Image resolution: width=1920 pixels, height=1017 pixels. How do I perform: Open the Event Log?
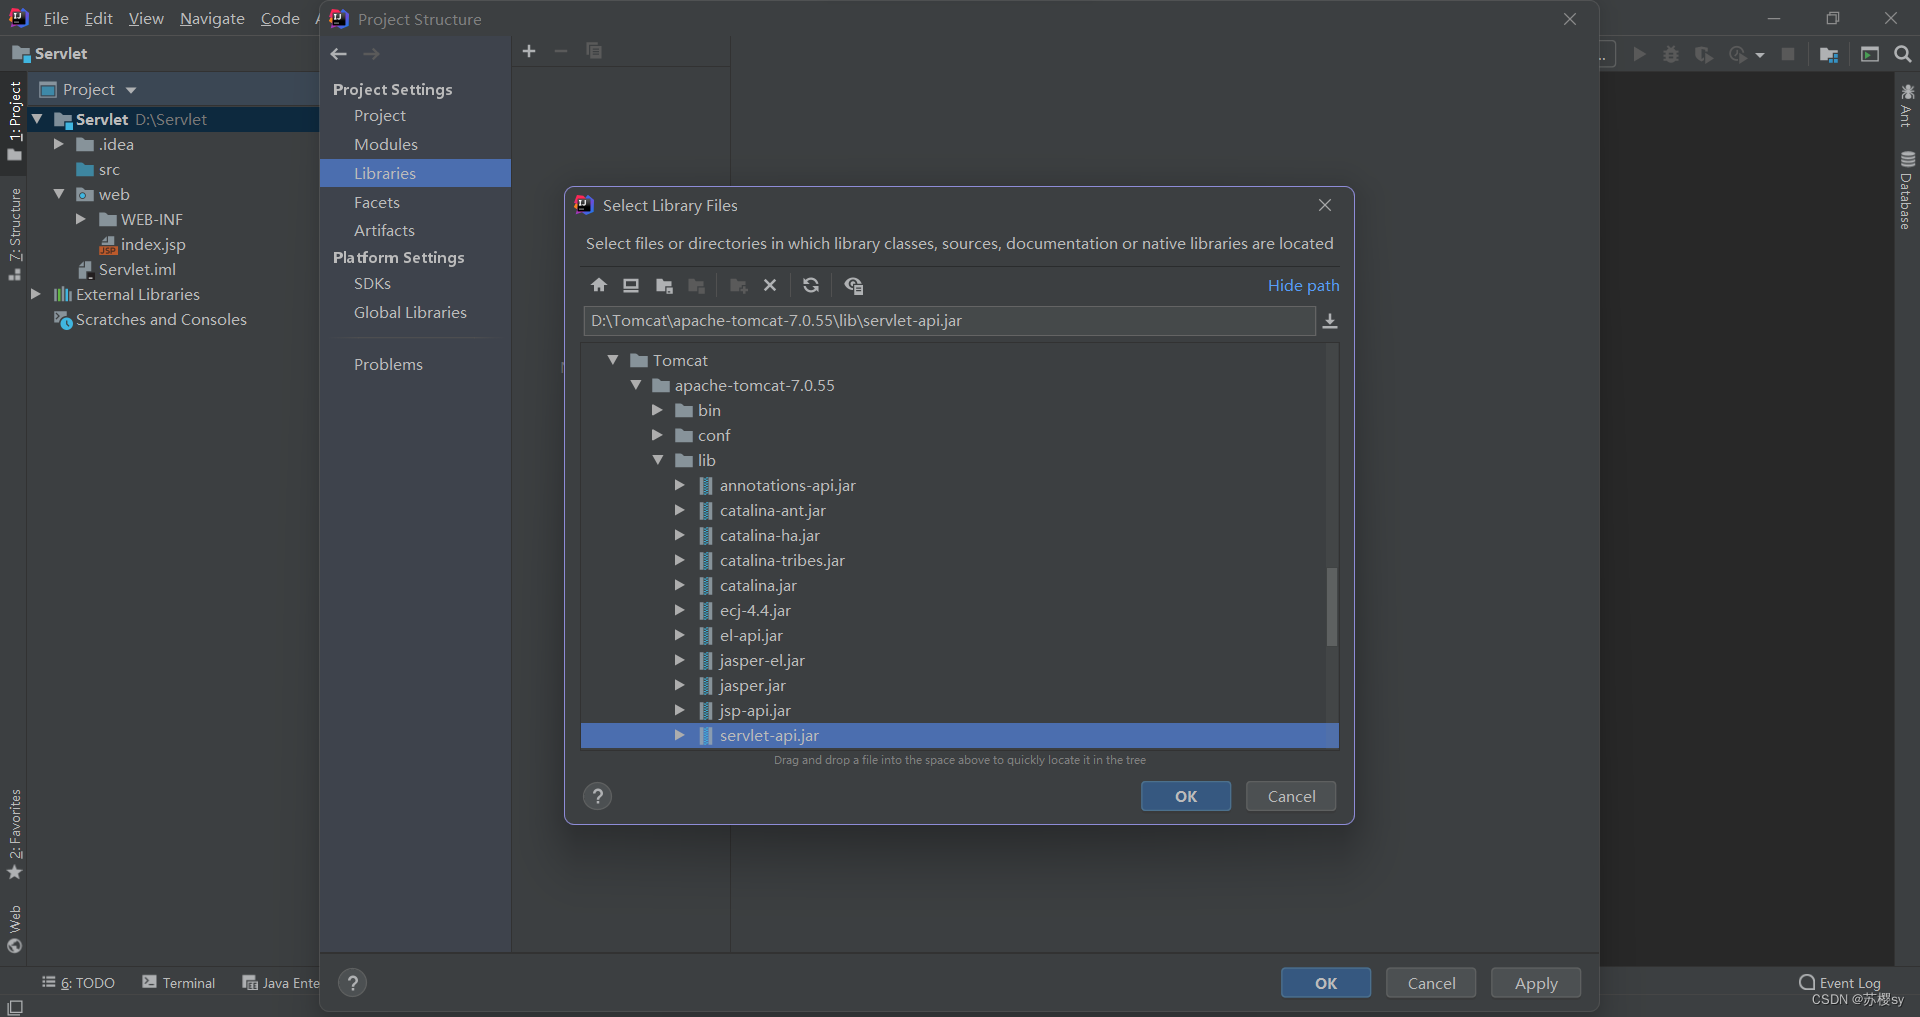[x=1840, y=983]
